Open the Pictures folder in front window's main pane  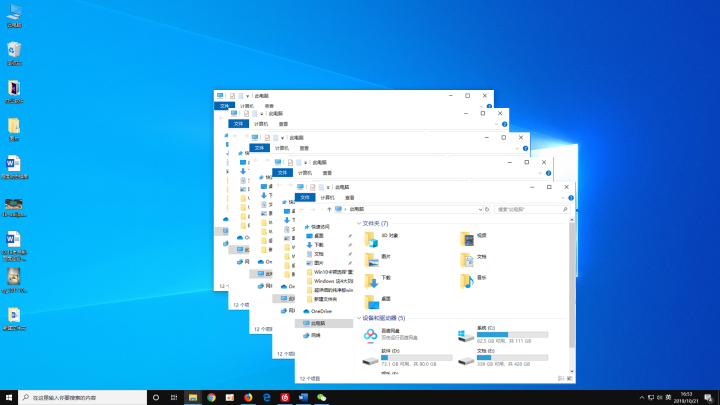point(378,260)
